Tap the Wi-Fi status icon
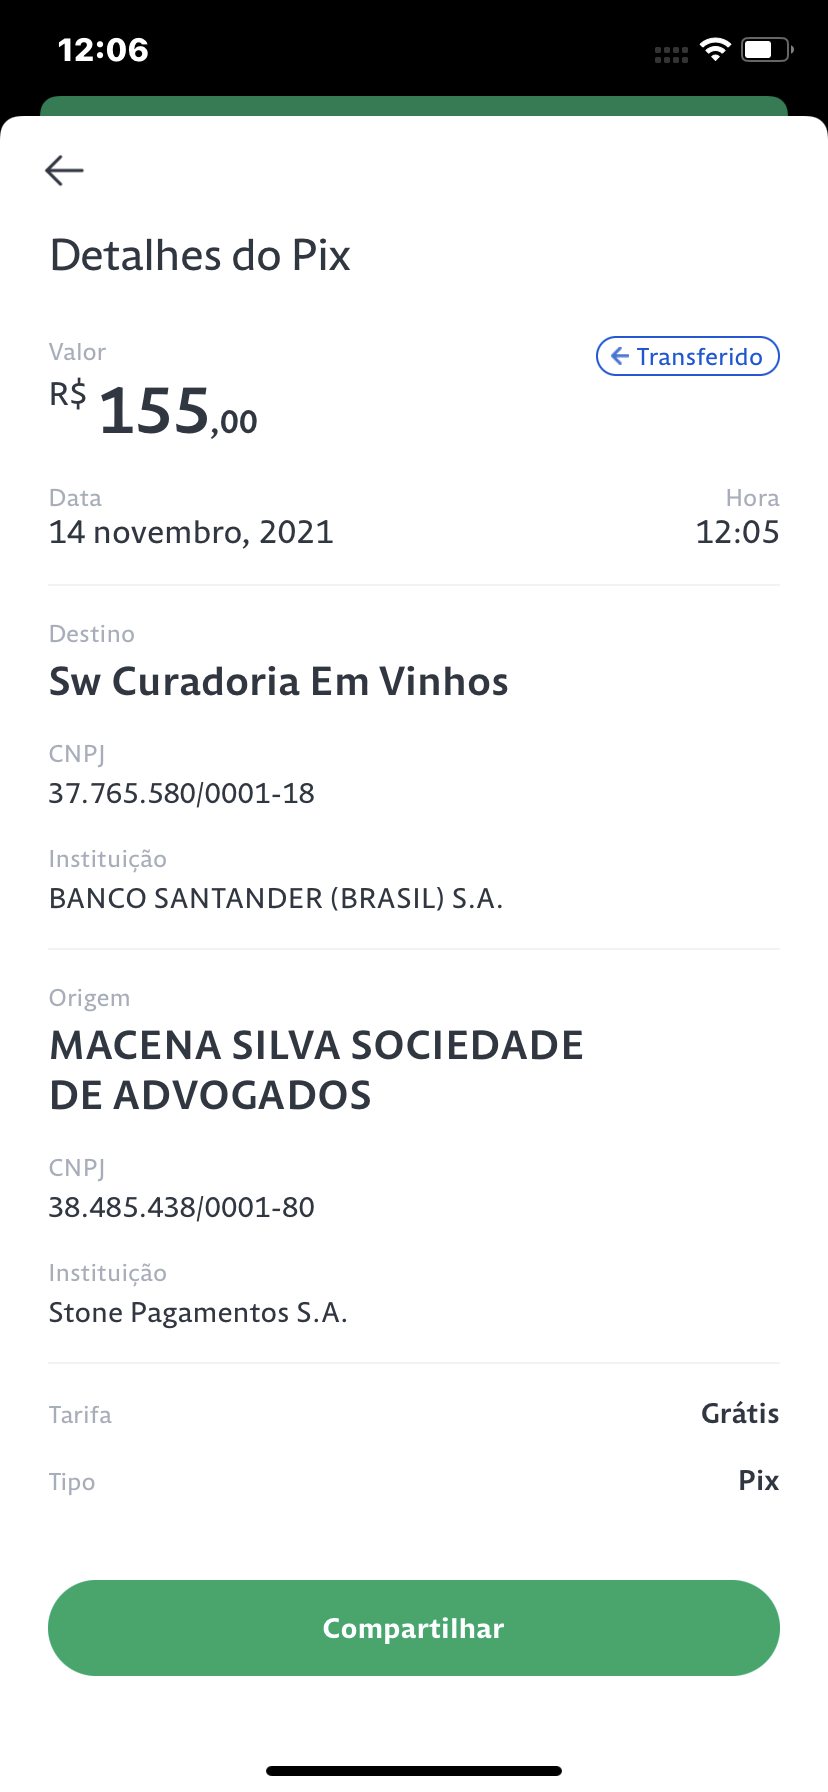The image size is (828, 1792). [715, 49]
